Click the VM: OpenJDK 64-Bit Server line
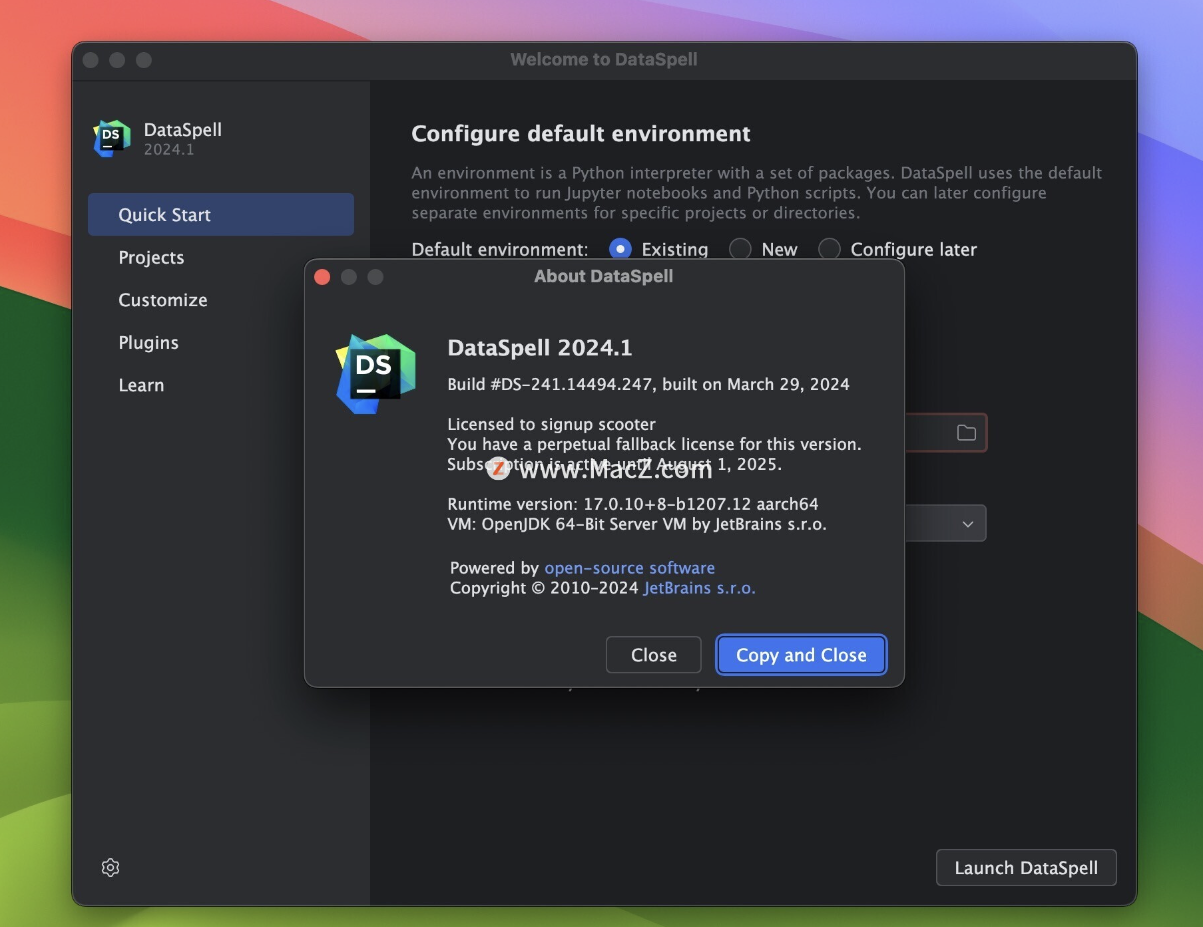Image resolution: width=1203 pixels, height=927 pixels. coord(637,524)
